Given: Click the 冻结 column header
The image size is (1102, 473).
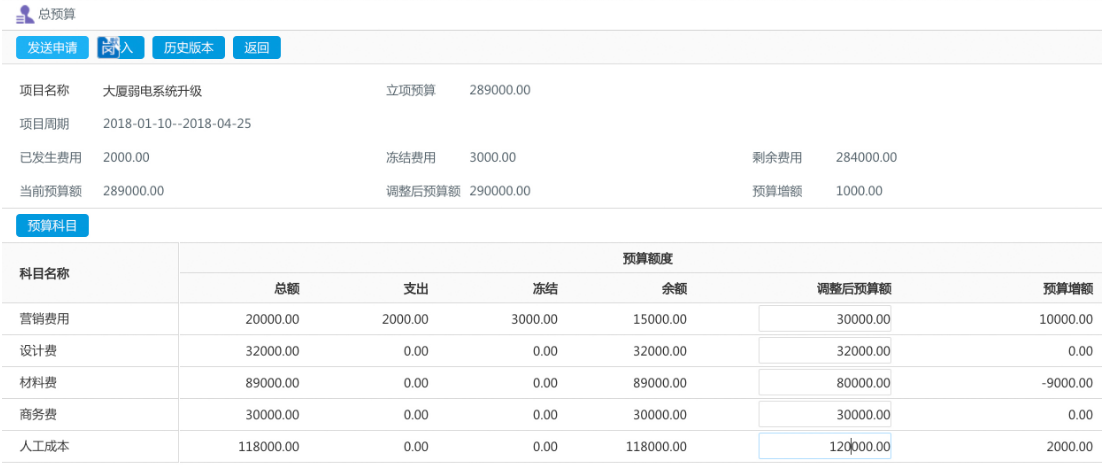Looking at the screenshot, I should 545,289.
